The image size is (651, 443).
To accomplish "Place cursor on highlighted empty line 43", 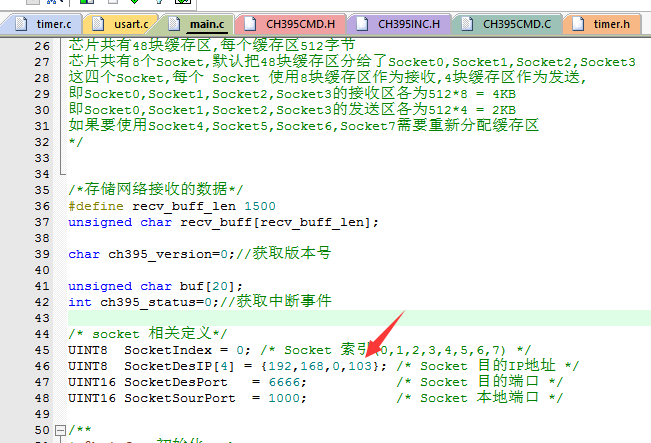I will (359, 318).
